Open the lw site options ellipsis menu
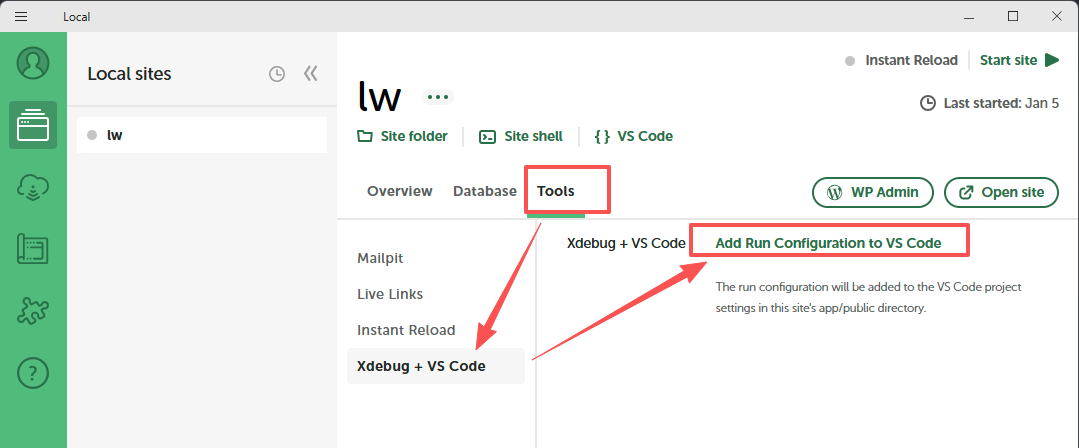The image size is (1079, 448). coord(438,97)
